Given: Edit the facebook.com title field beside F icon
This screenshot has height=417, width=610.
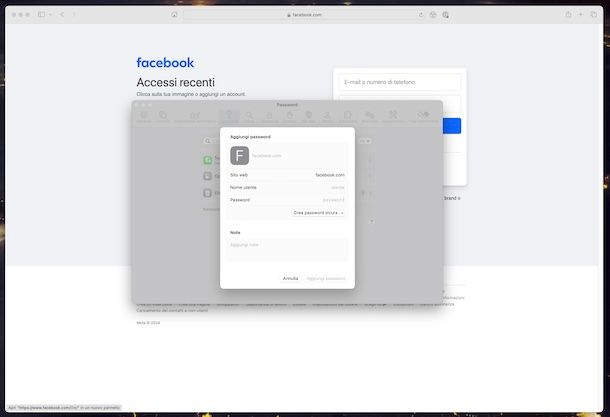Looking at the screenshot, I should click(x=266, y=156).
